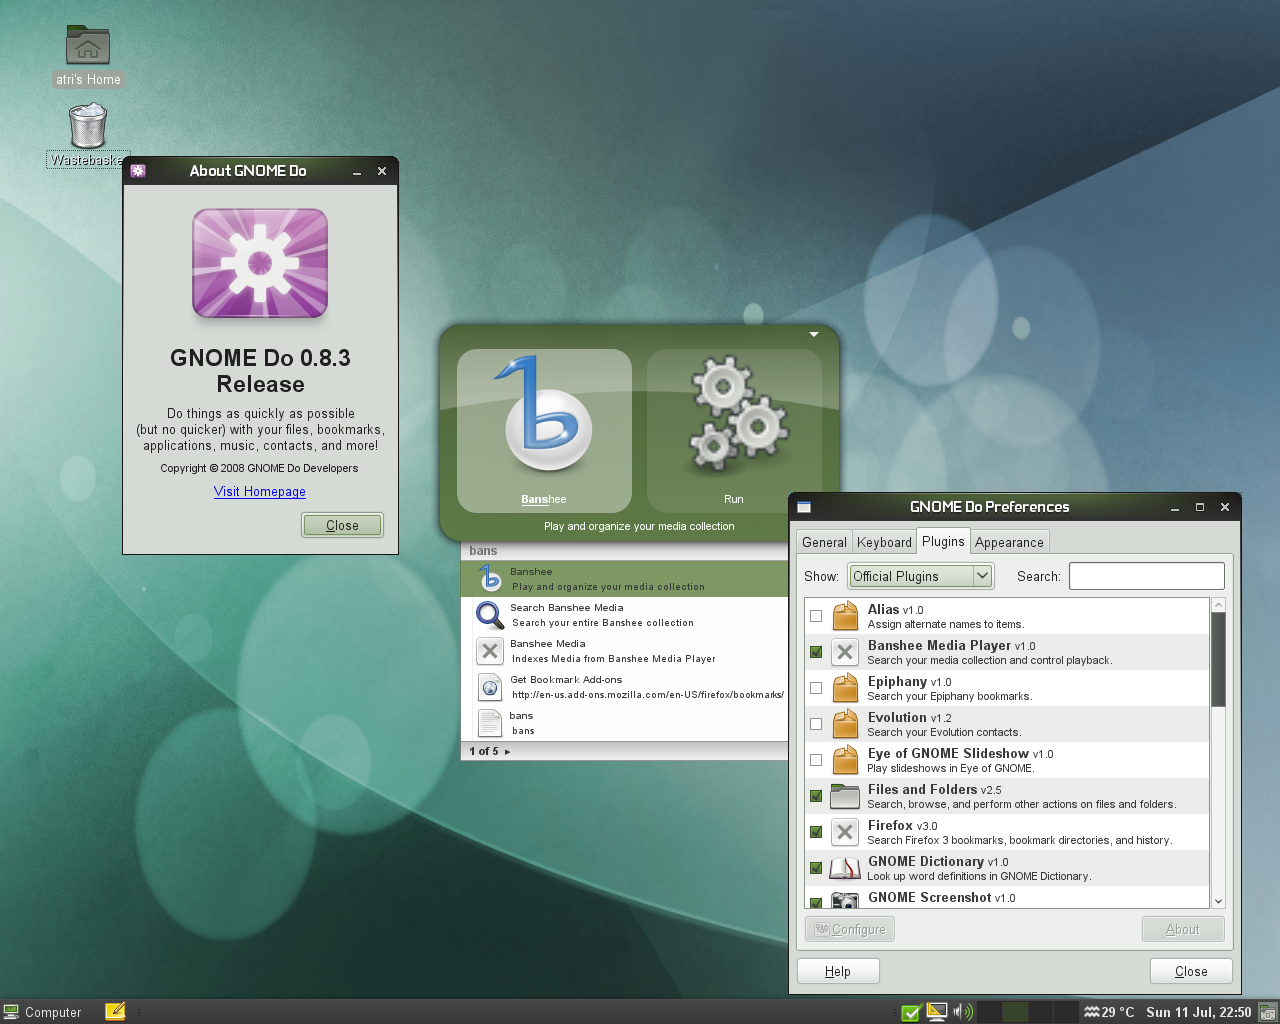
Task: Open the Official Plugins show dropdown
Action: (920, 576)
